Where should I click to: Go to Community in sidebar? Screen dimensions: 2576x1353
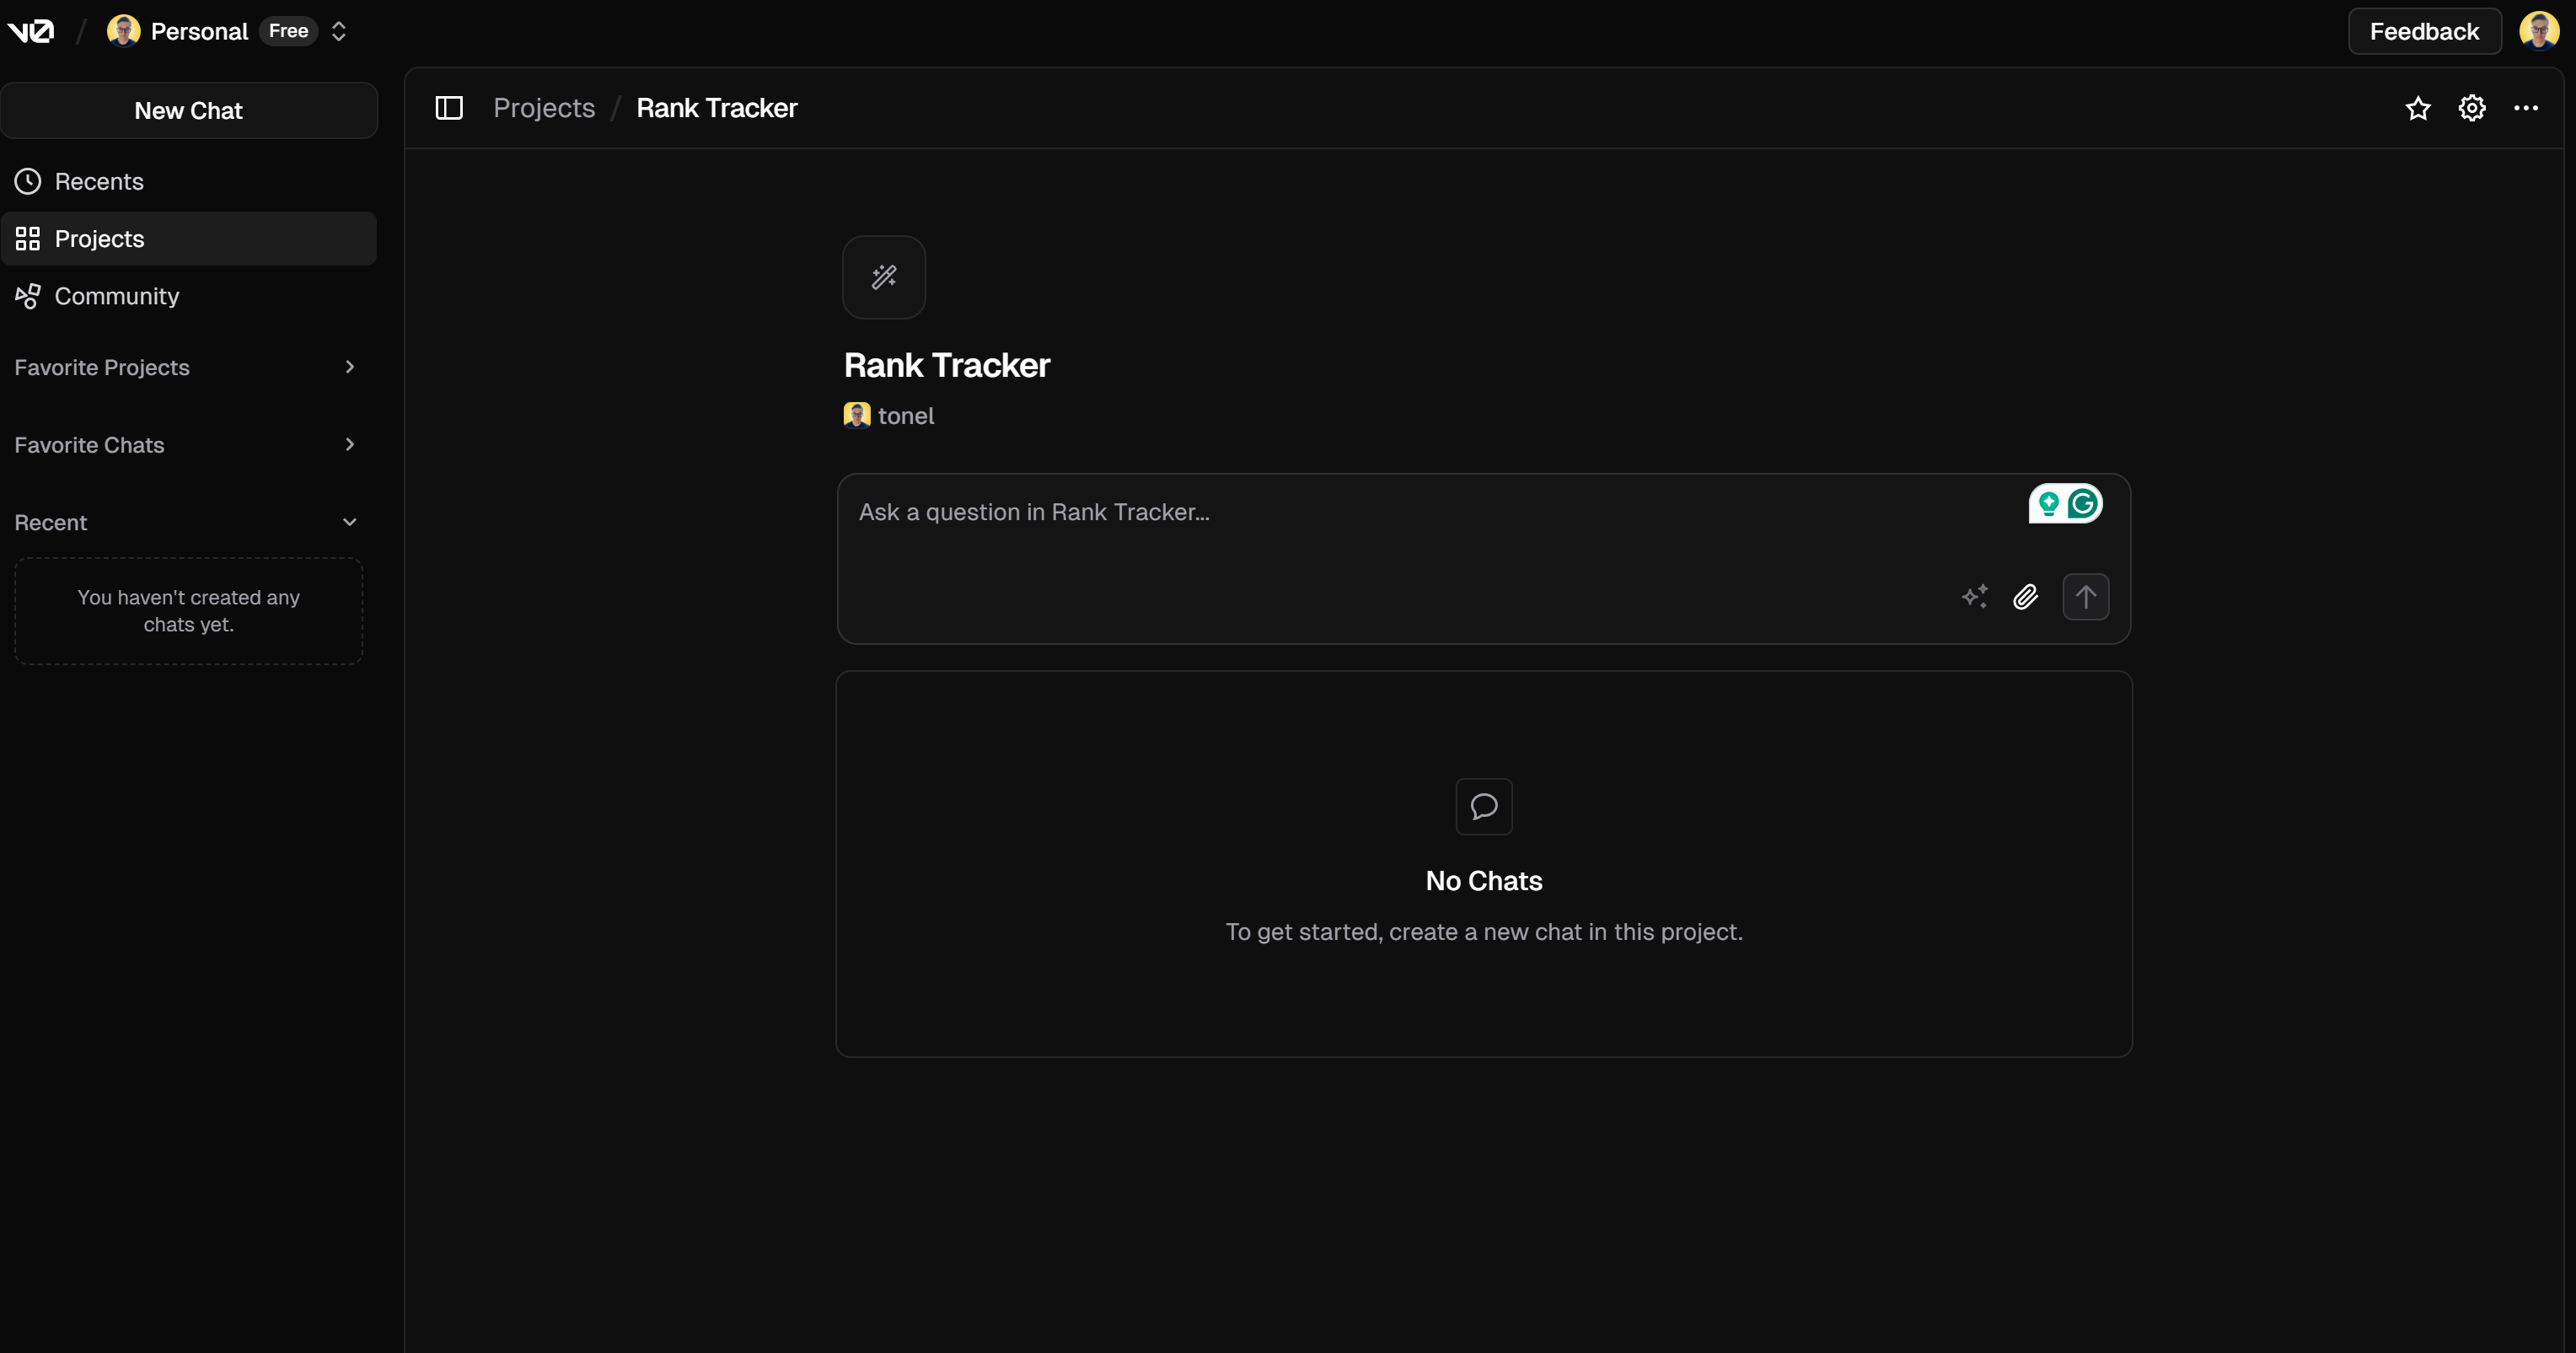[116, 296]
